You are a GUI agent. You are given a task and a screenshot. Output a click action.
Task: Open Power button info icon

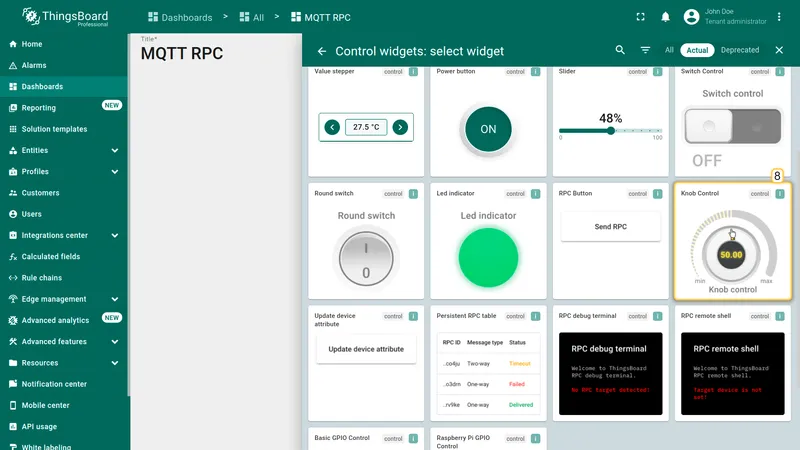(535, 72)
